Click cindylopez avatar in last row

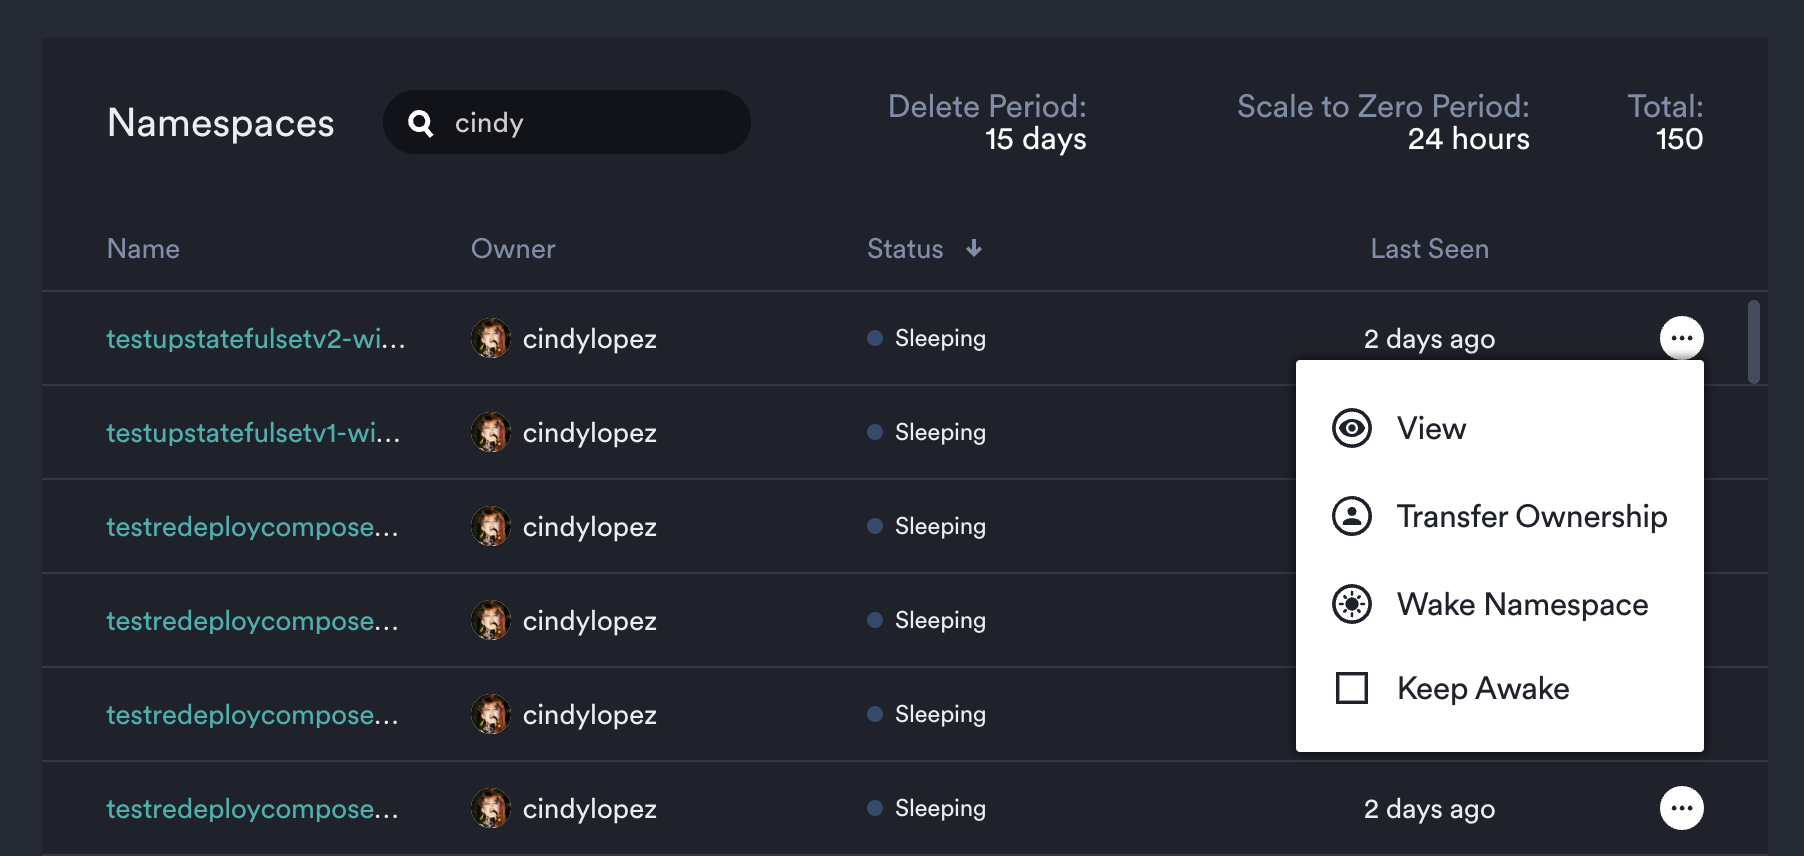491,809
